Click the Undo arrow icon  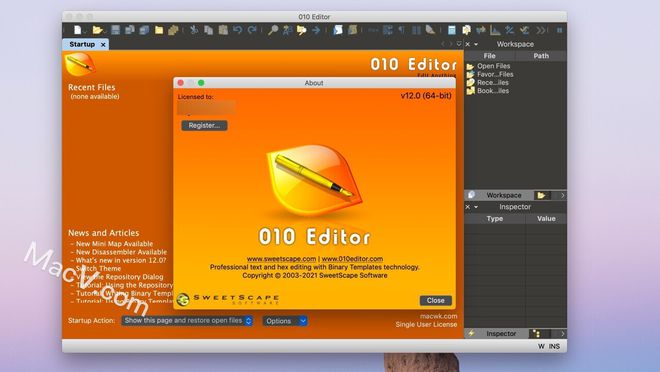pyautogui.click(x=237, y=30)
